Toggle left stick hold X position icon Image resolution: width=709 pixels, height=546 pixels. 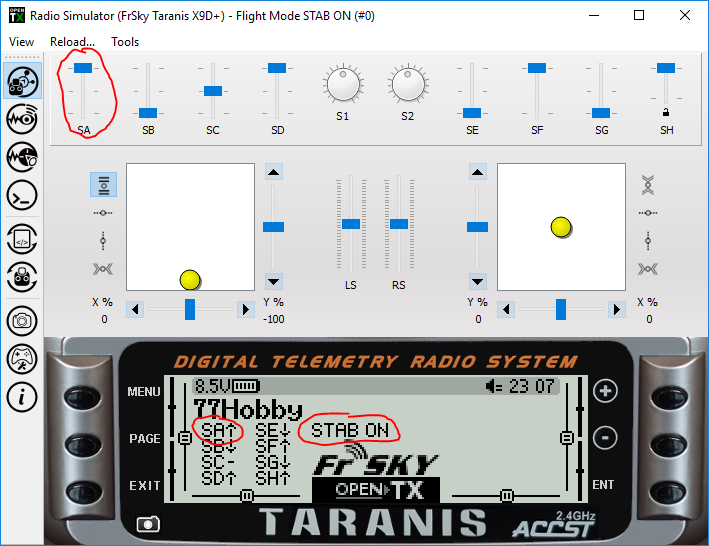click(103, 212)
